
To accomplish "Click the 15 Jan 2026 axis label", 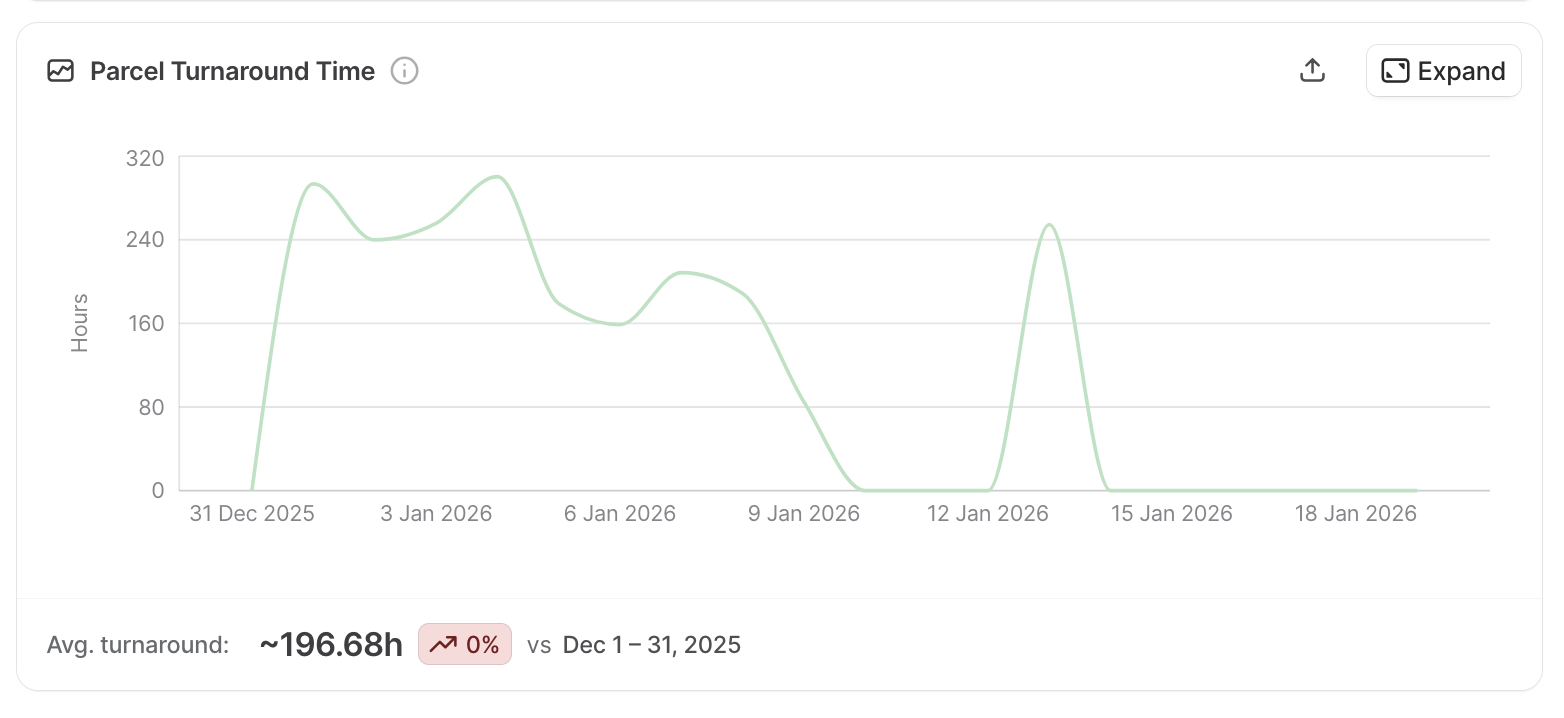I will (x=1171, y=513).
